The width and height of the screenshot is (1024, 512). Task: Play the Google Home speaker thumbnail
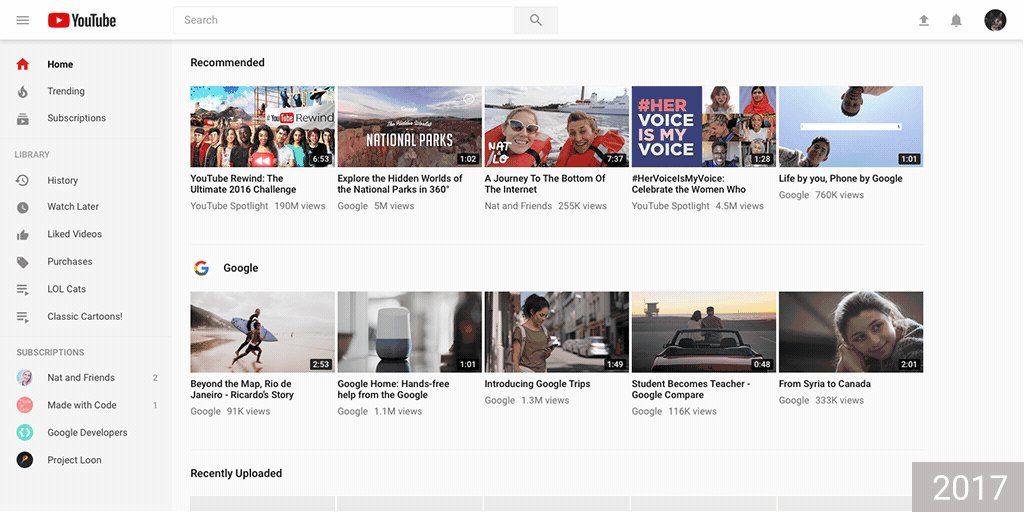pyautogui.click(x=409, y=332)
